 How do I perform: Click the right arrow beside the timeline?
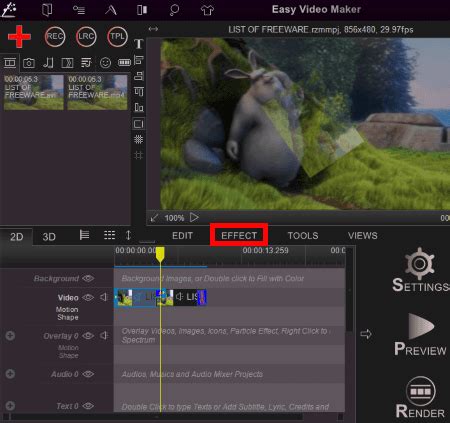(366, 334)
